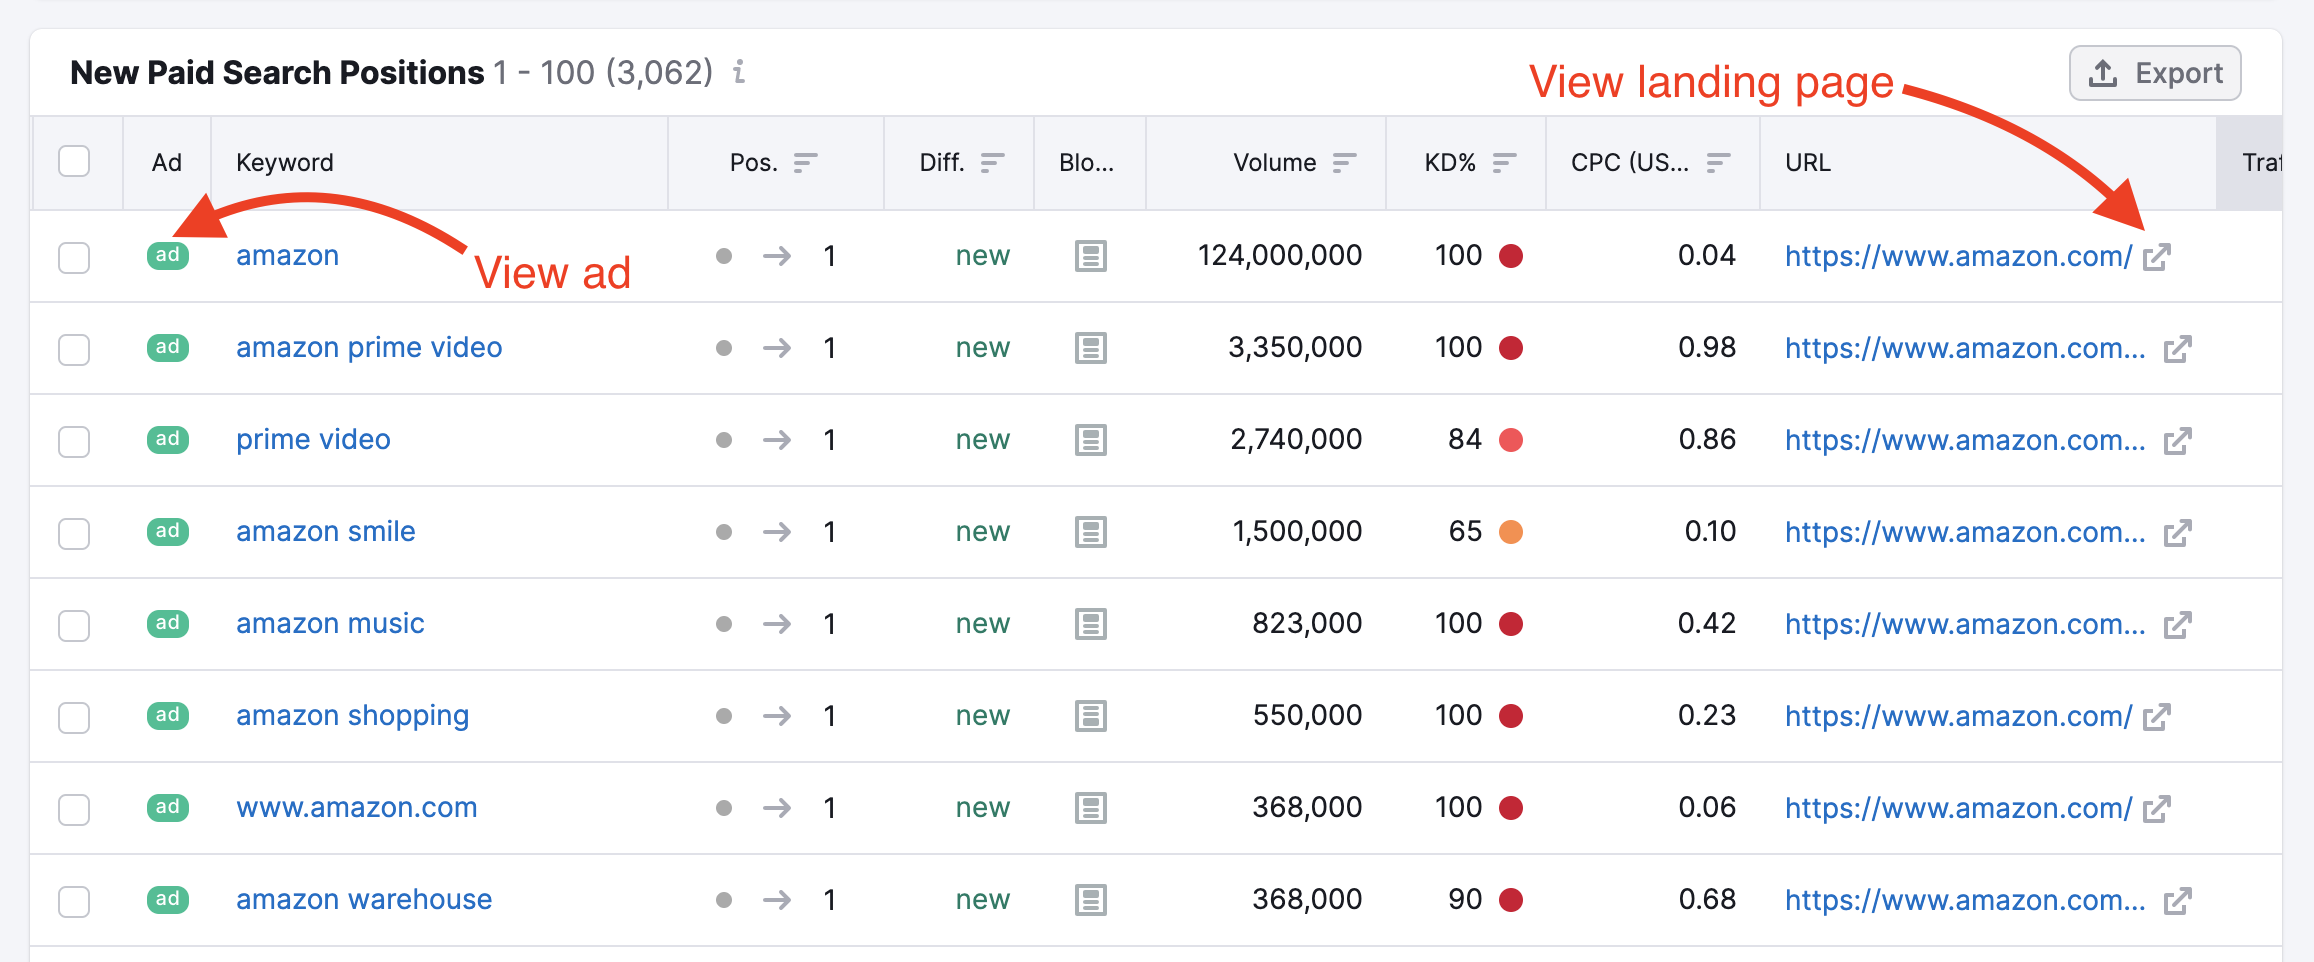Open URL link in amazon smile row
This screenshot has width=2314, height=962.
pos(1965,532)
